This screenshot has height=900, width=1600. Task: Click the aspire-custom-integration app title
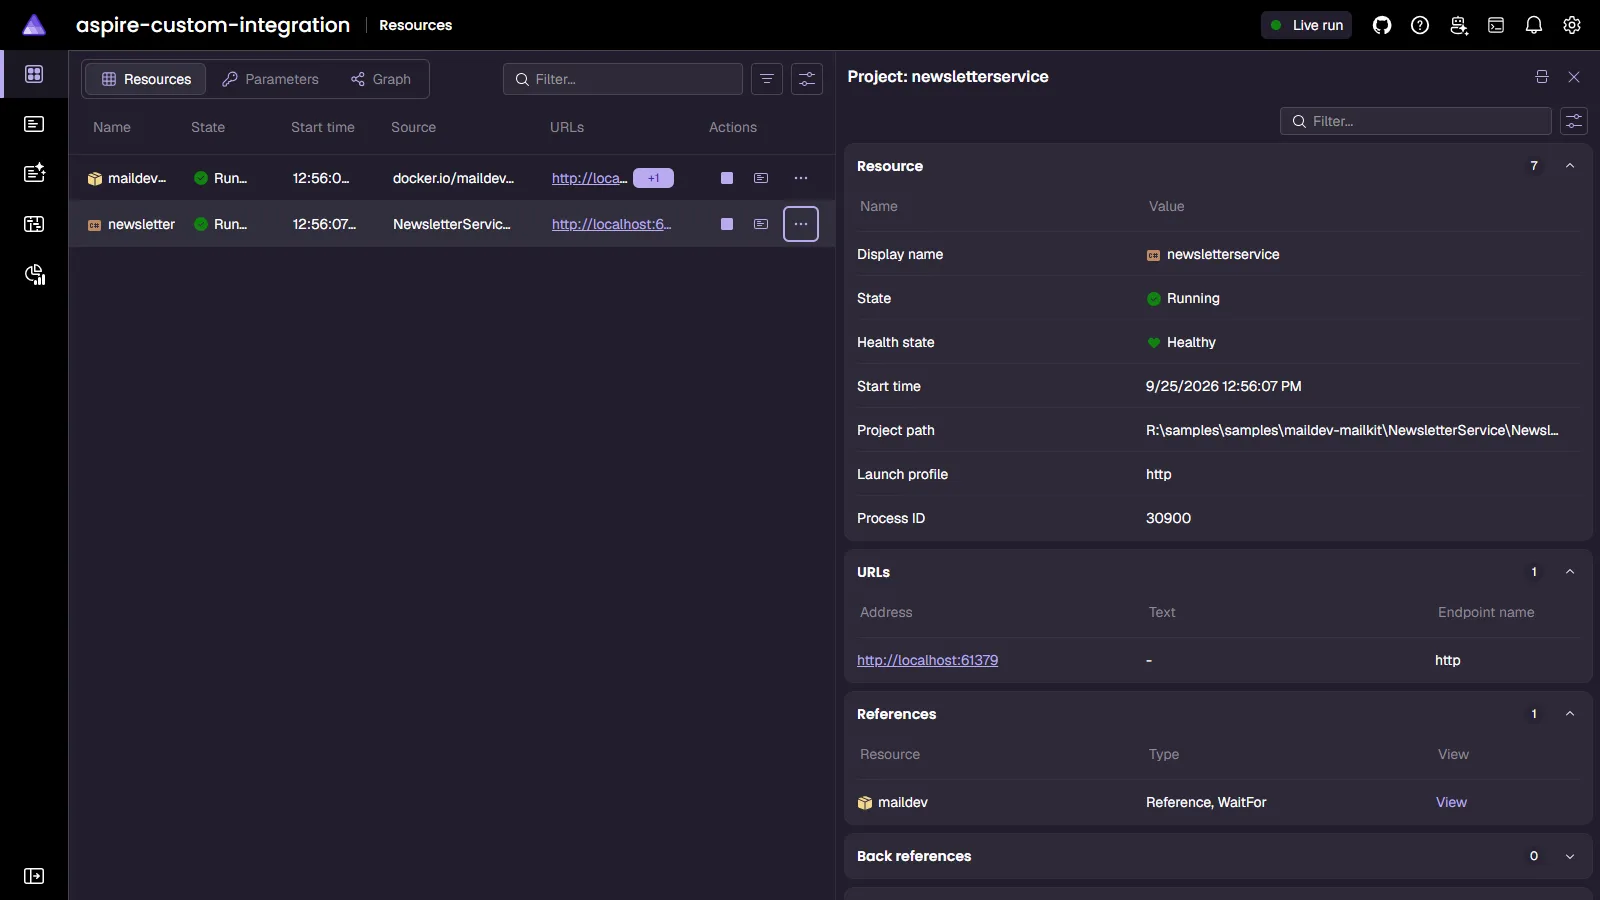pyautogui.click(x=213, y=25)
